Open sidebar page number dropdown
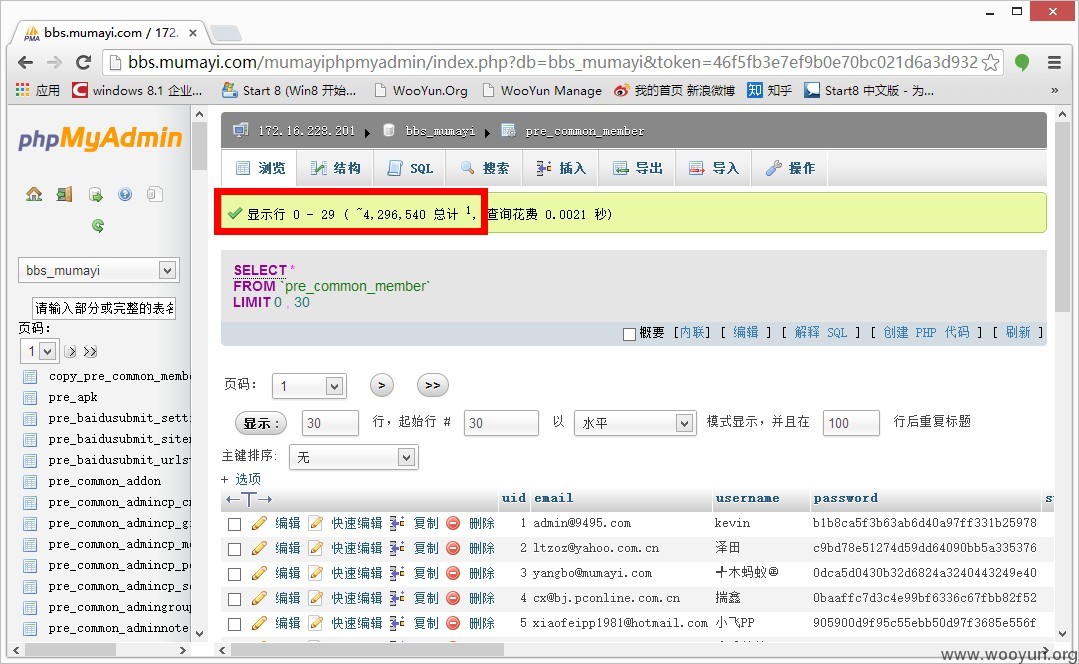 [x=39, y=352]
